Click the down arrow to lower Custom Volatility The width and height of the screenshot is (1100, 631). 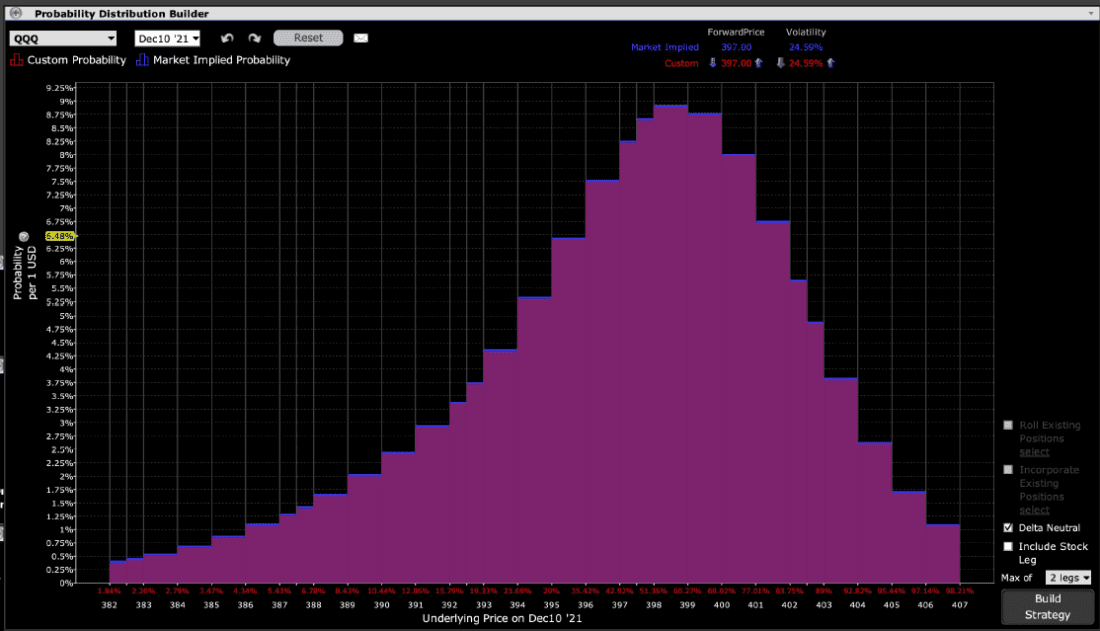tap(781, 62)
